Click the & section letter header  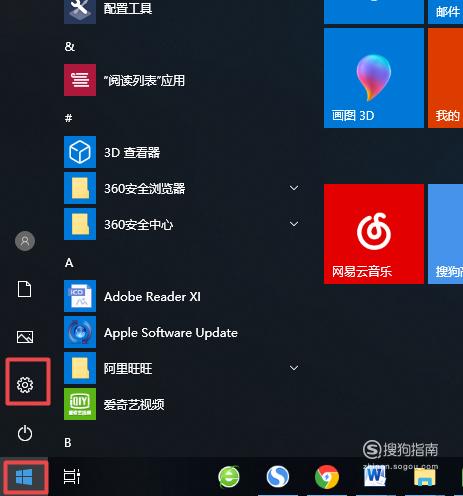70,46
